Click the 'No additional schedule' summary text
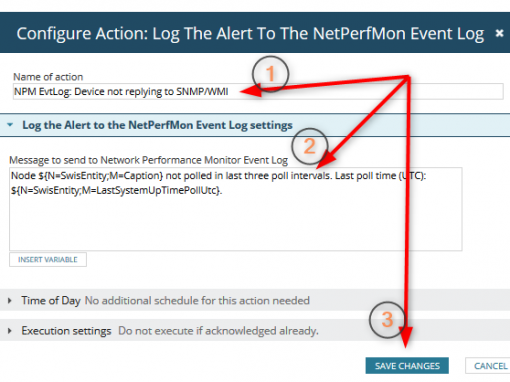 [x=197, y=301]
